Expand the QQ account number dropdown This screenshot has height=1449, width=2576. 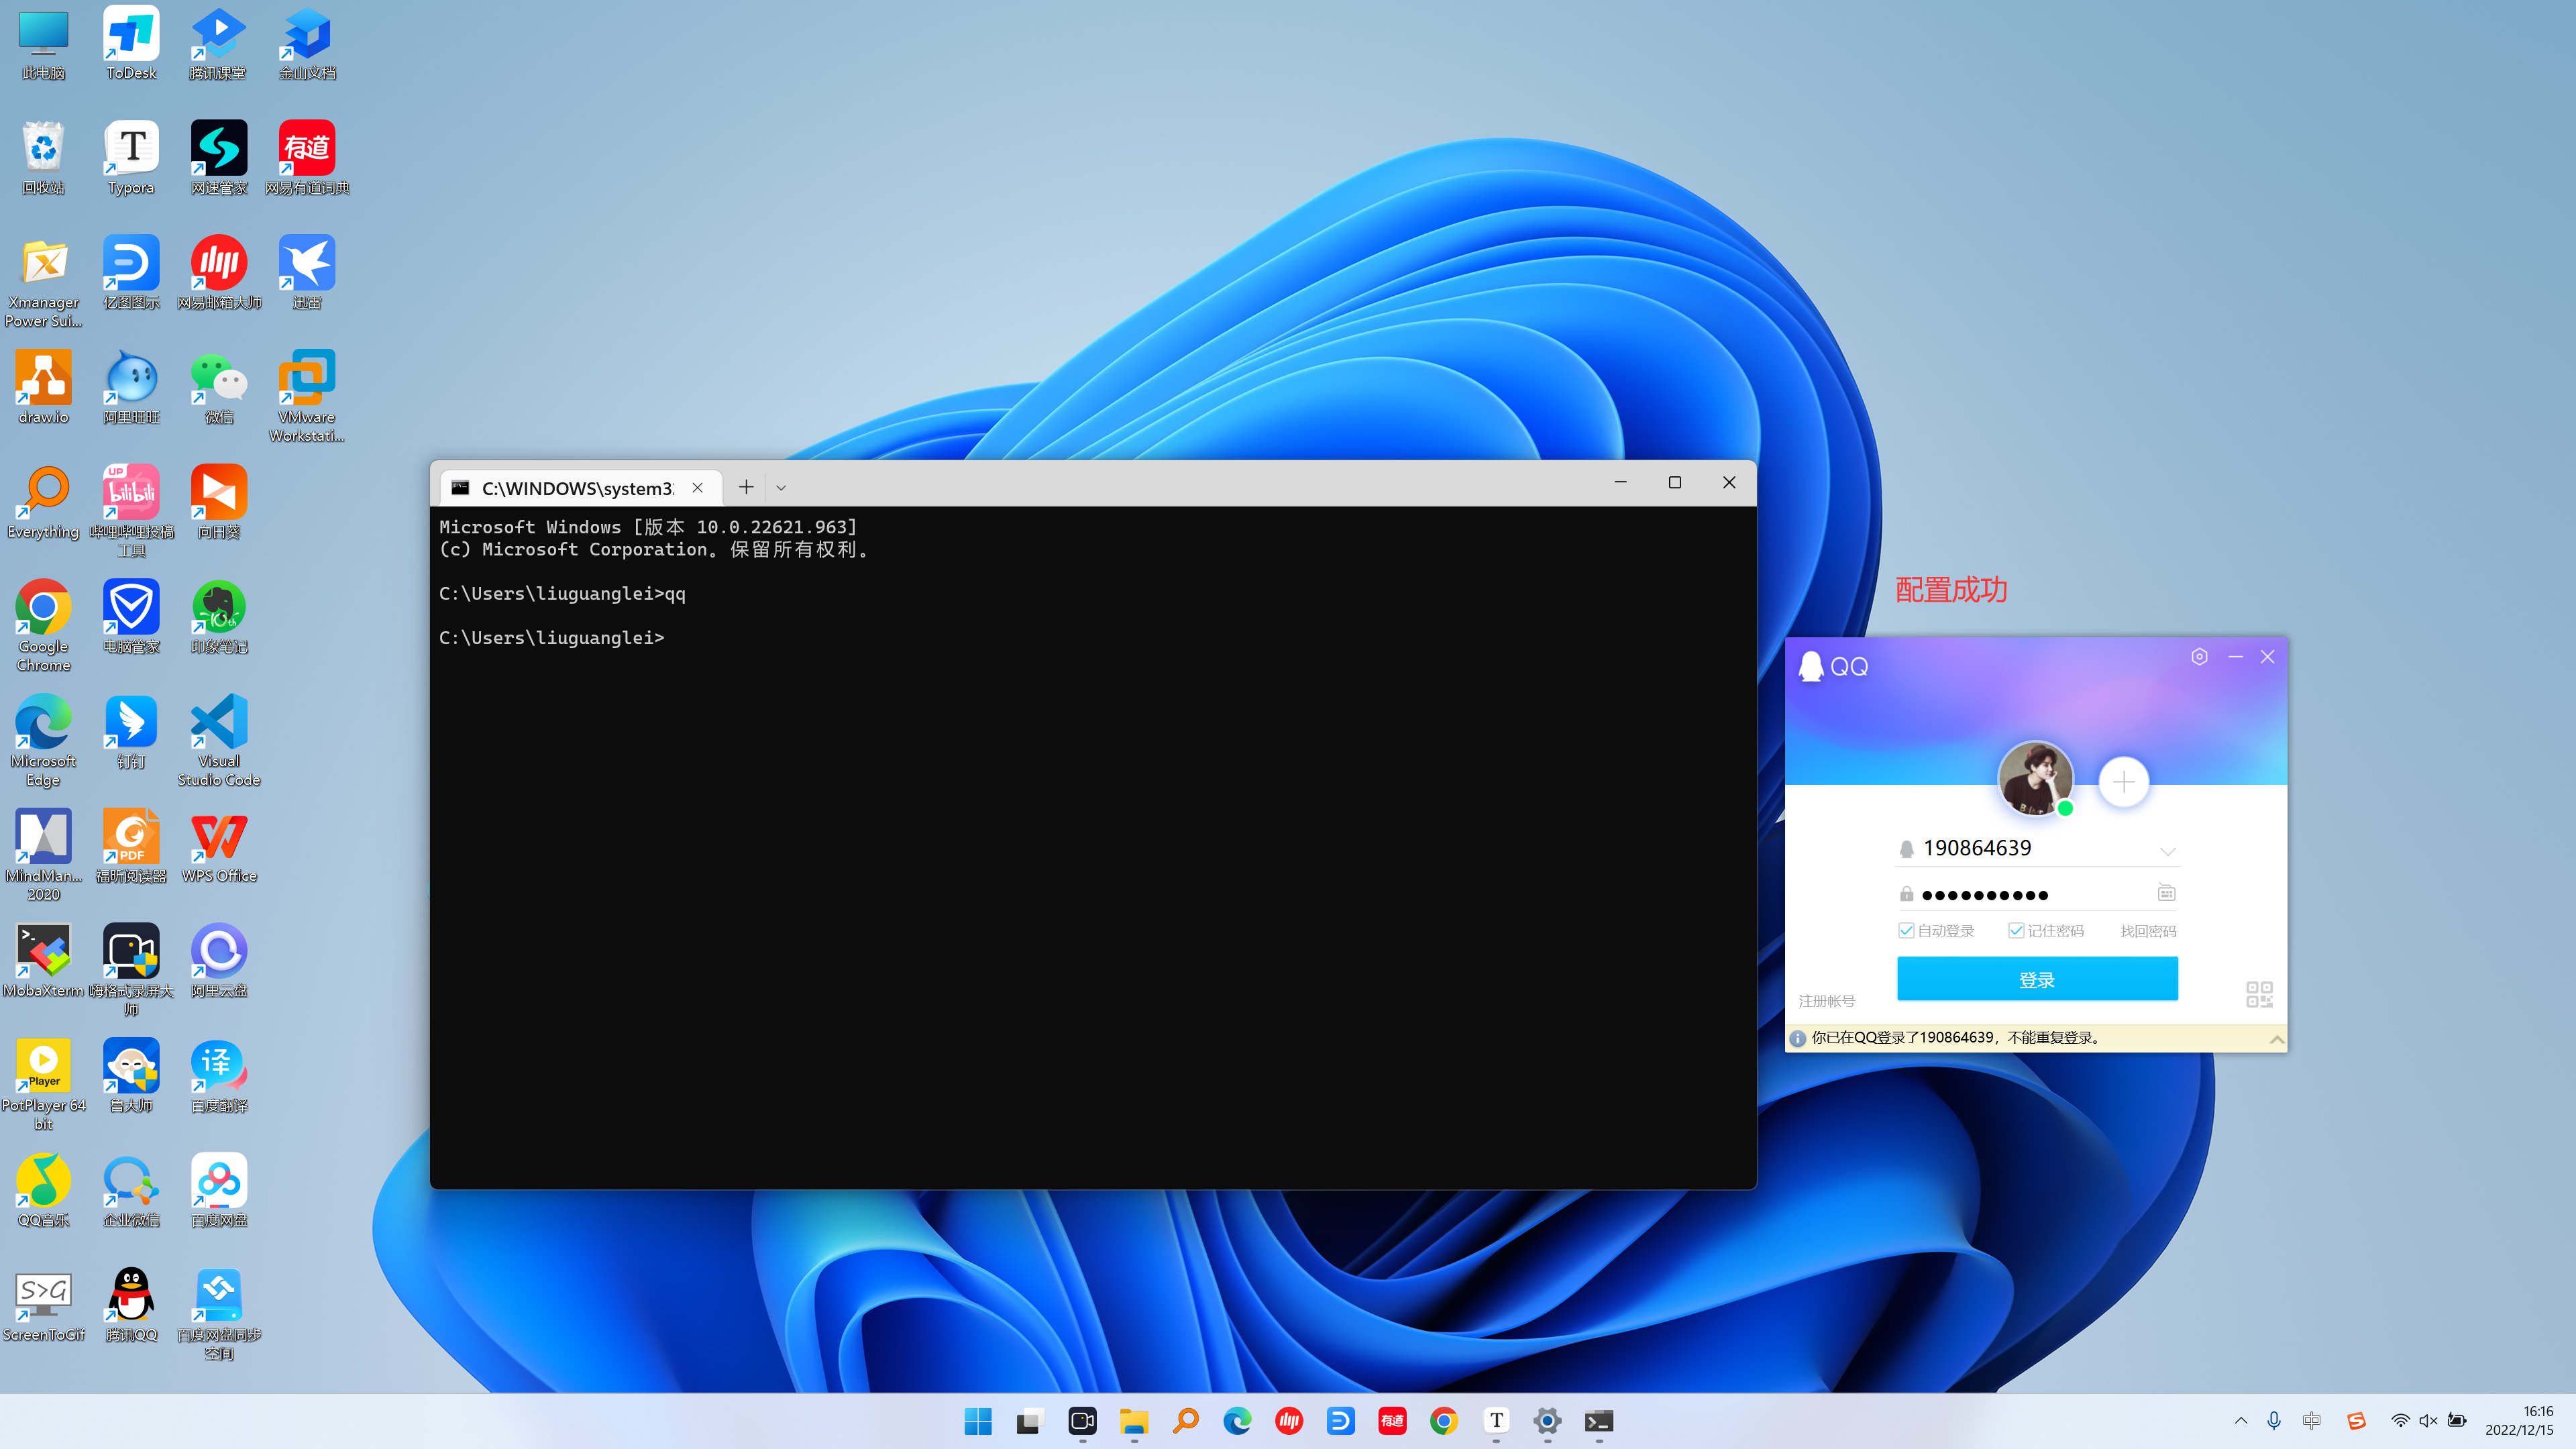(x=2167, y=852)
